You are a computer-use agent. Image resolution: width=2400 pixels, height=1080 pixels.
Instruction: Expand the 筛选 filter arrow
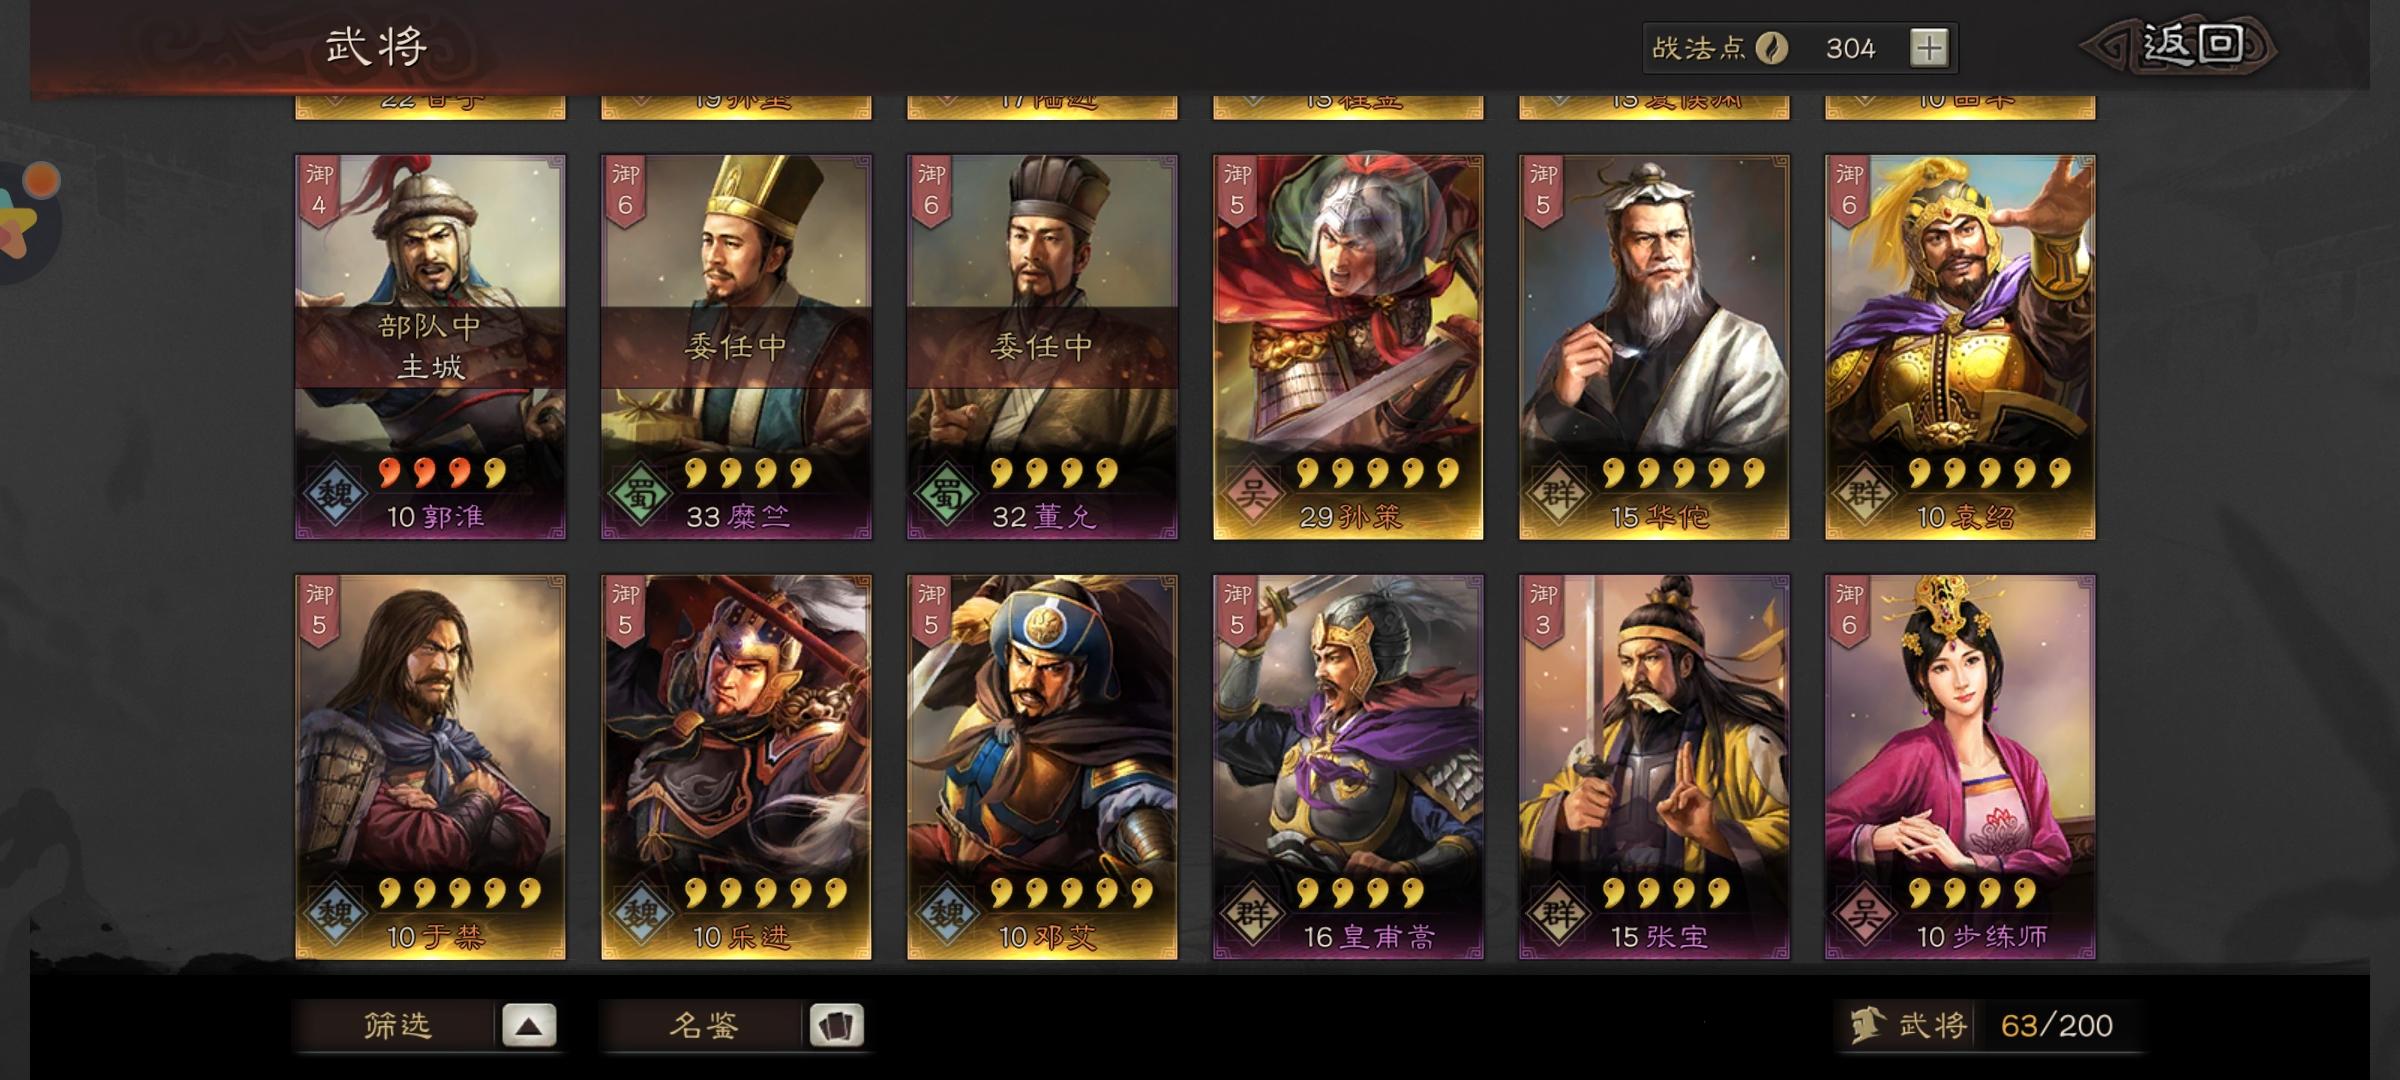coord(529,1025)
